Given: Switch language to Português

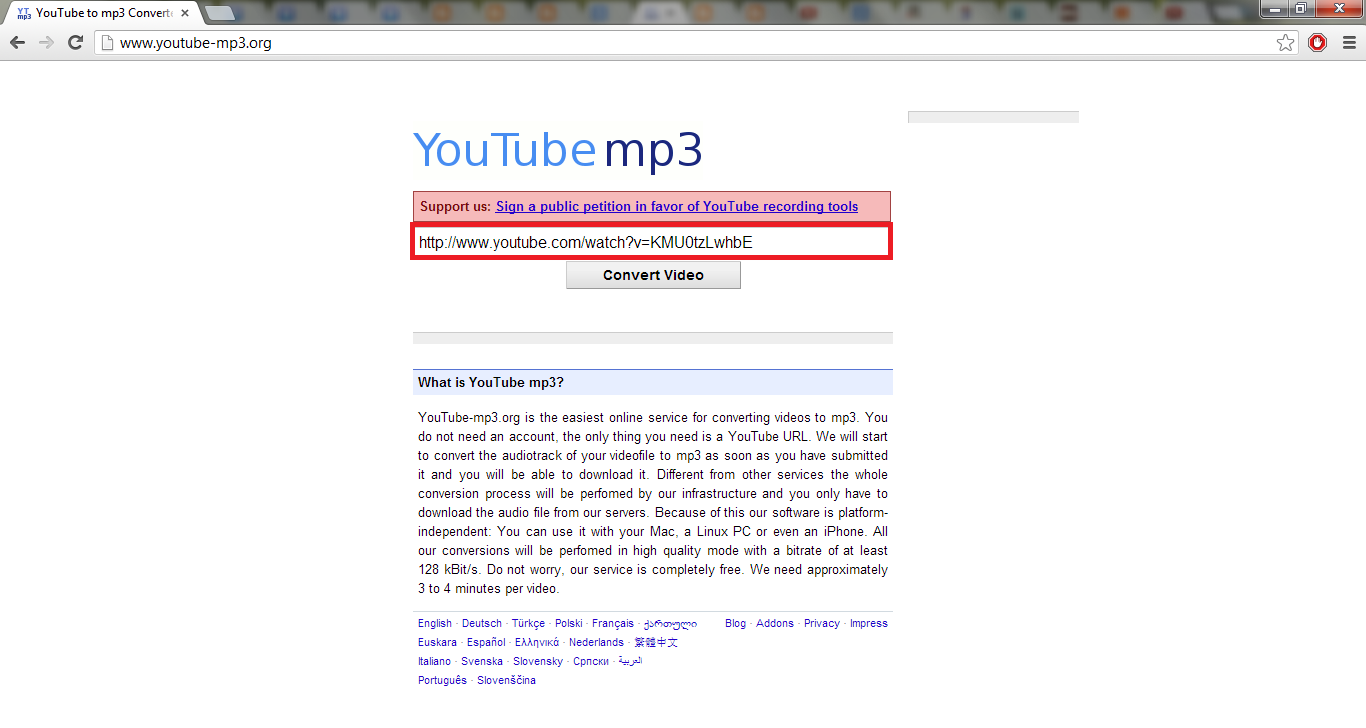Looking at the screenshot, I should pos(442,681).
